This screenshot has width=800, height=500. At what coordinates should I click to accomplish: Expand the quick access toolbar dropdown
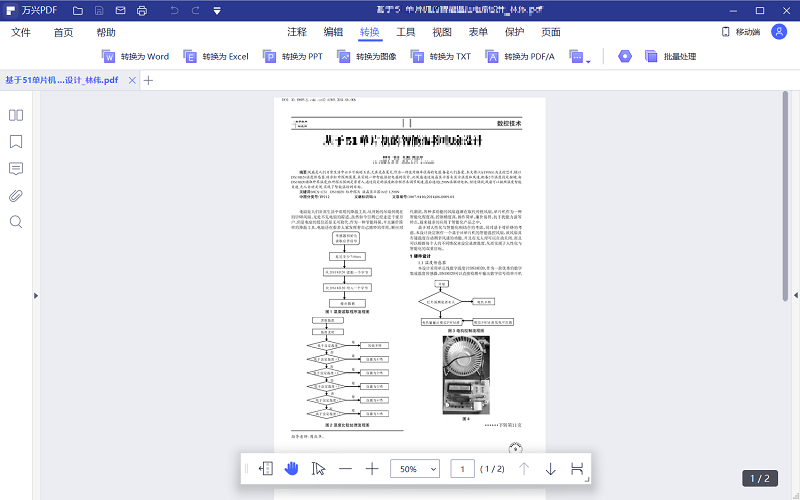point(218,11)
